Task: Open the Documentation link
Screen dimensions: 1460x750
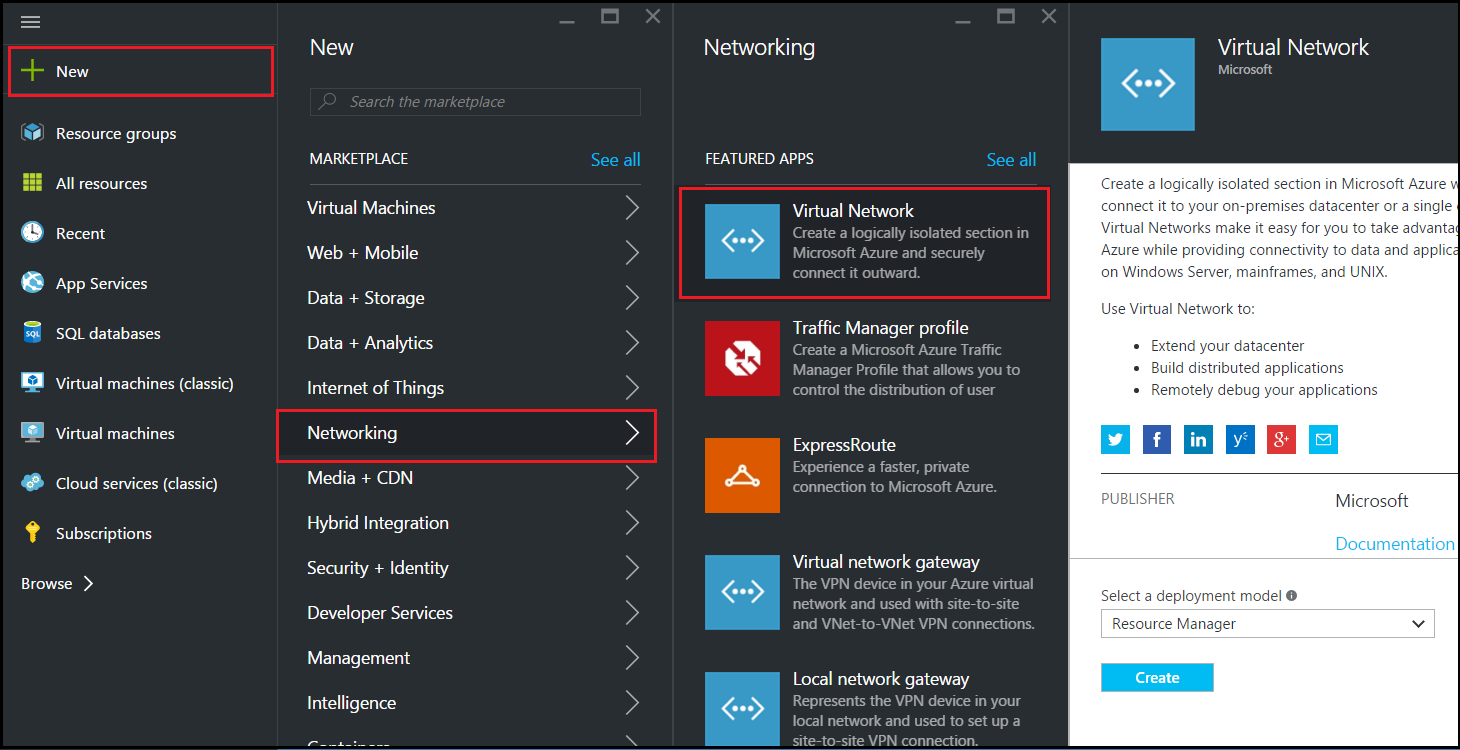Action: pyautogui.click(x=1395, y=544)
